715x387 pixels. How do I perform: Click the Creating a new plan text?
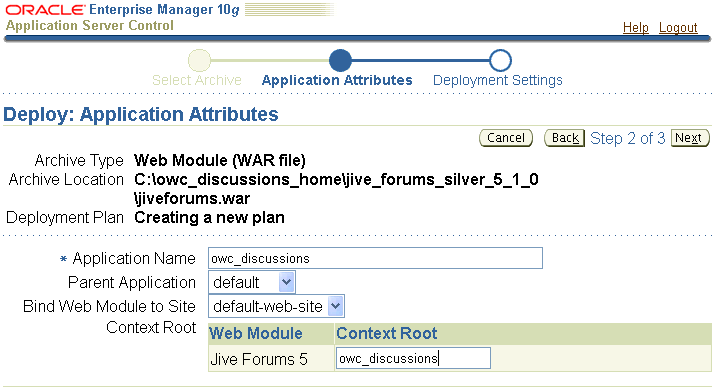209,217
